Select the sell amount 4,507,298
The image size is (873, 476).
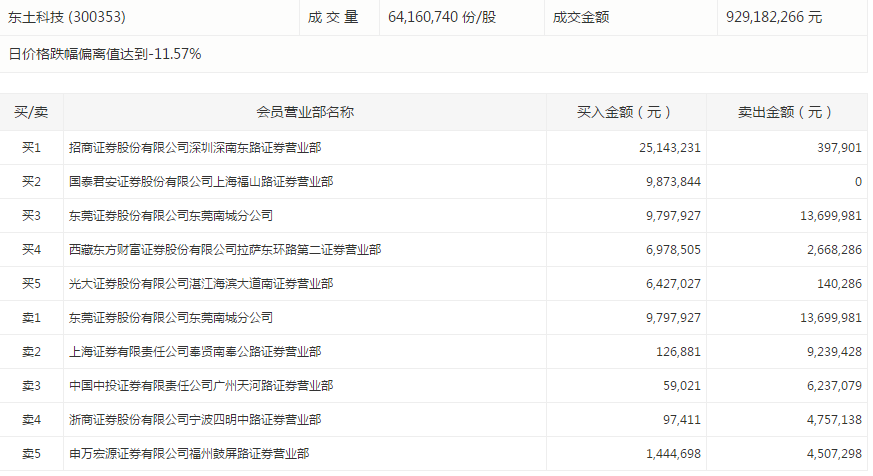pyautogui.click(x=835, y=453)
